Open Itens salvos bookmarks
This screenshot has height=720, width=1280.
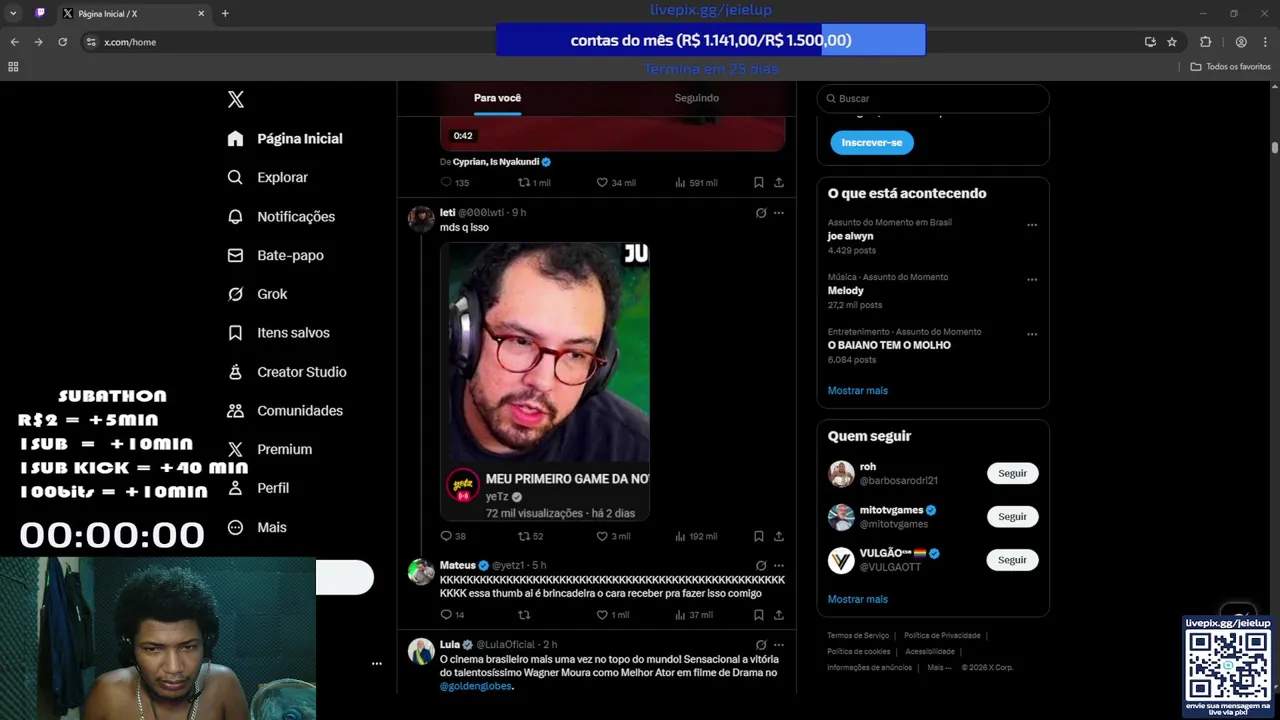pyautogui.click(x=278, y=333)
